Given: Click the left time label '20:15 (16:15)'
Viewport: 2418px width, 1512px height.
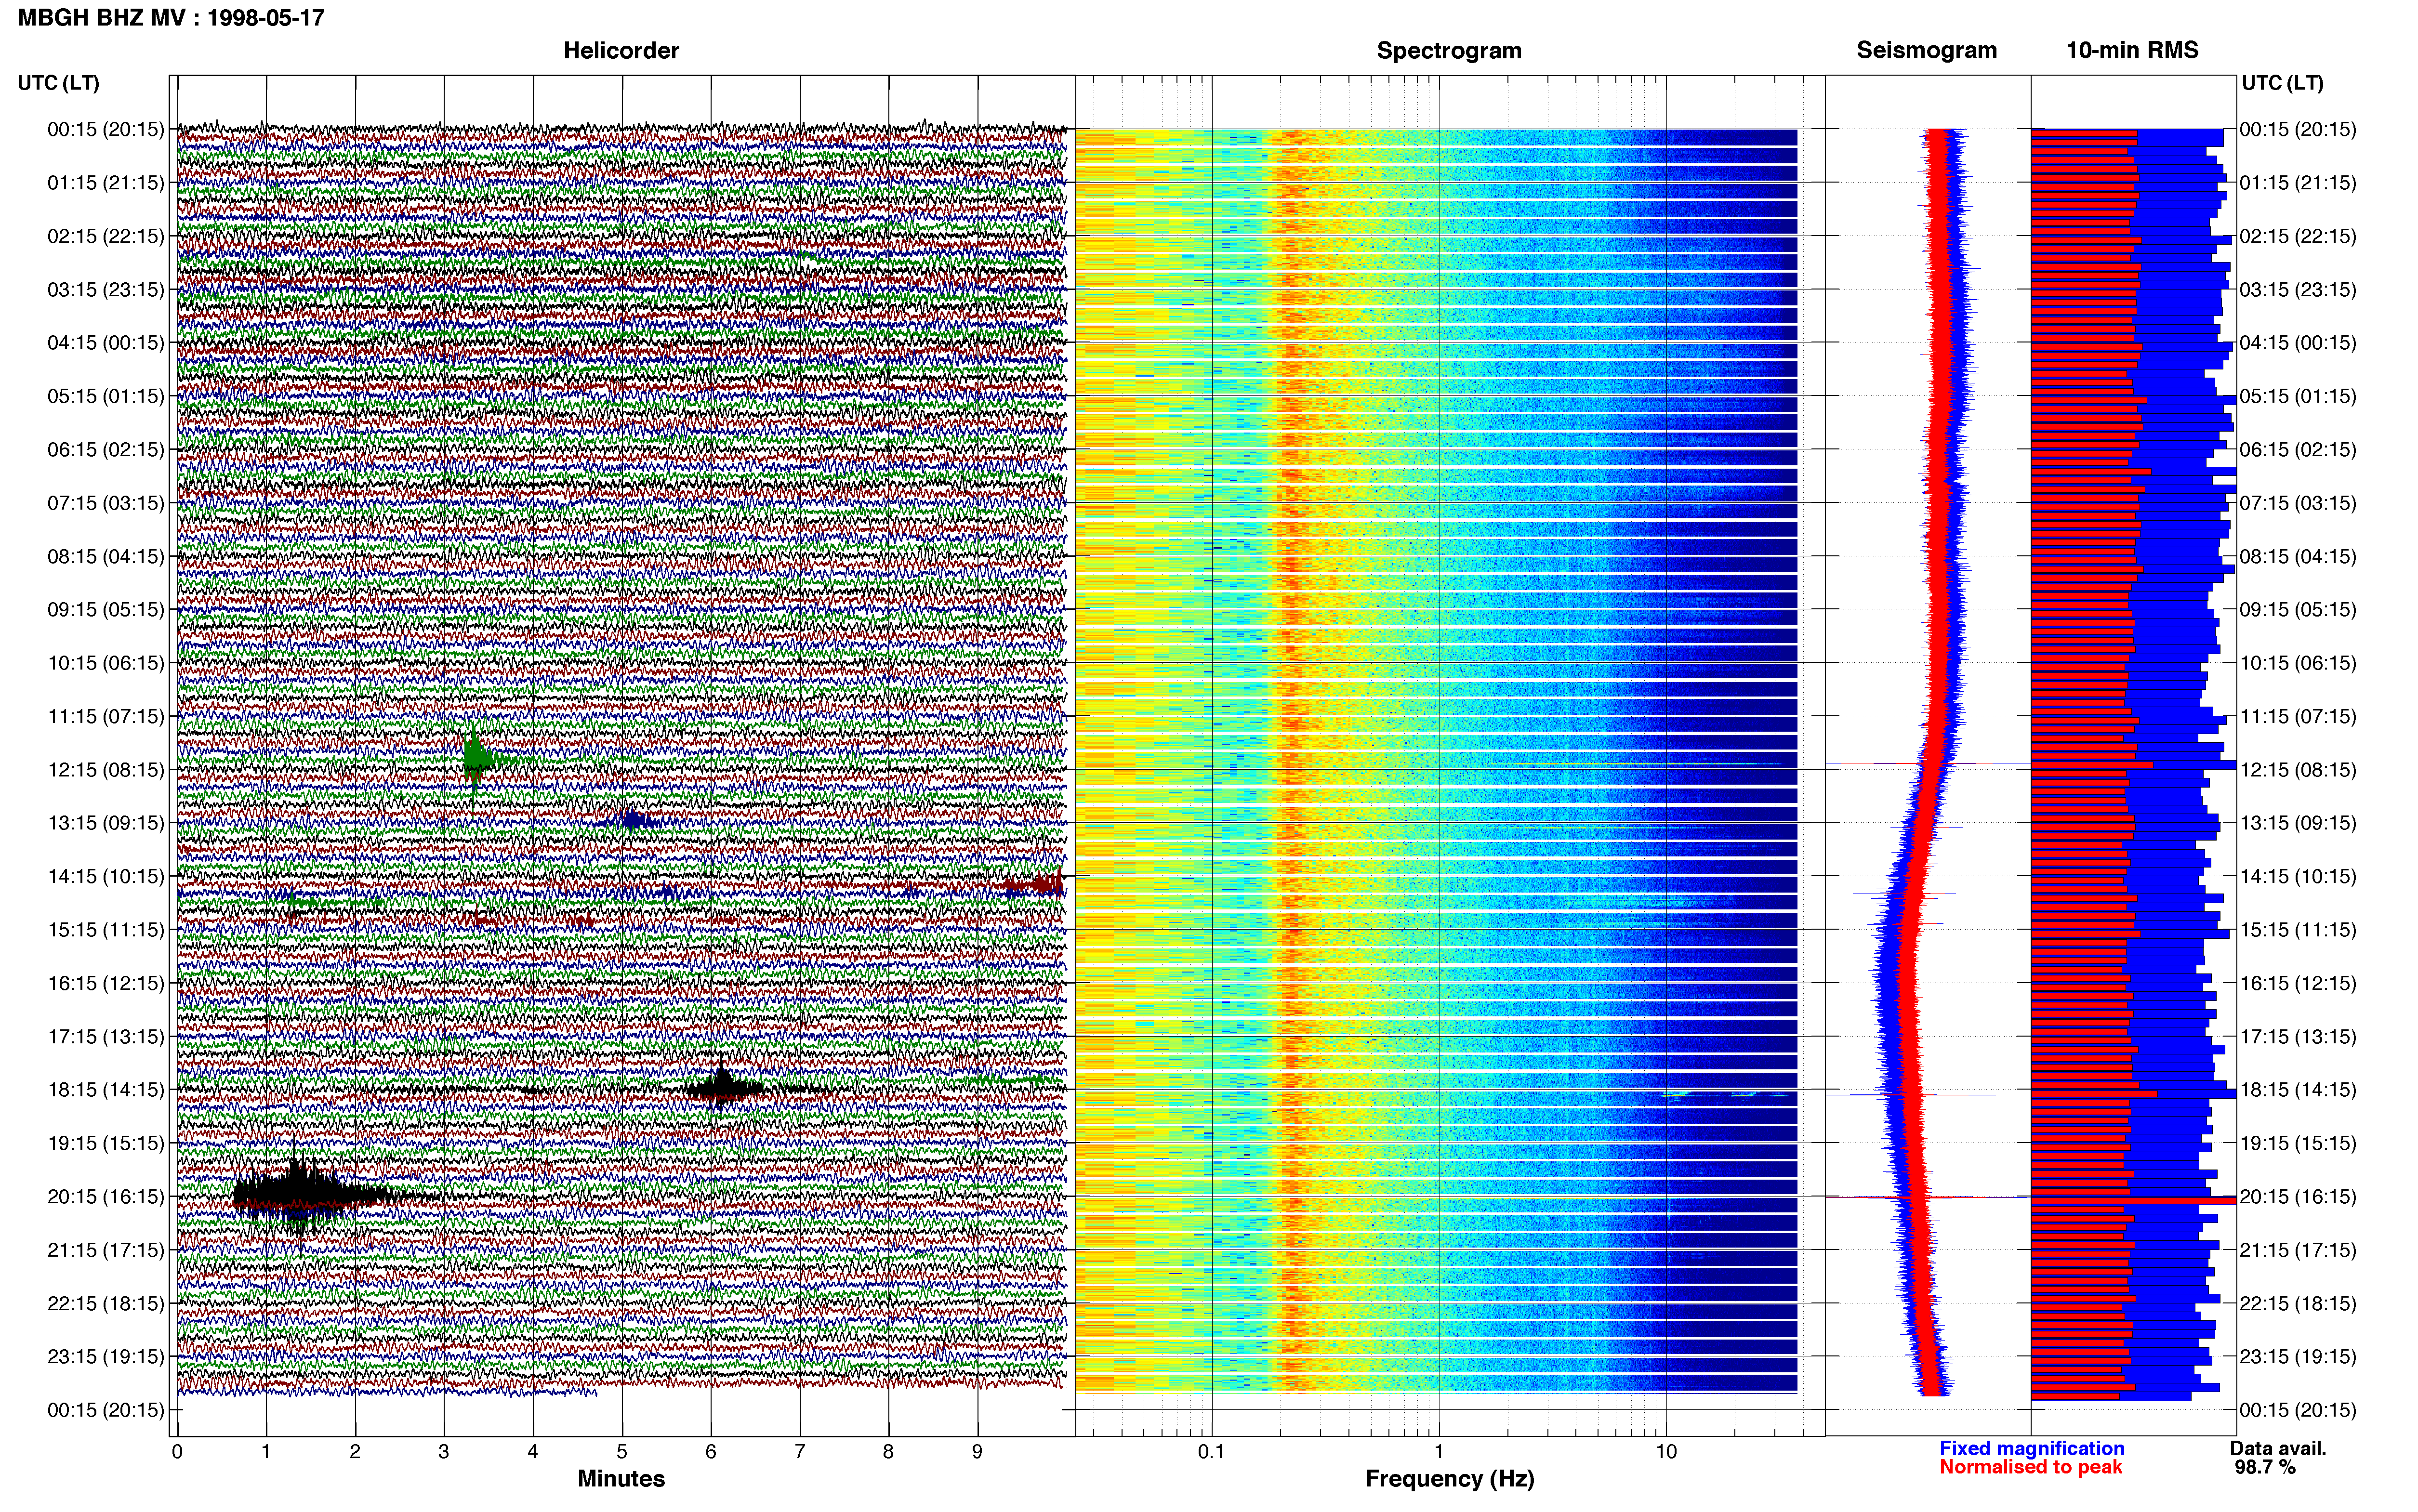Looking at the screenshot, I should pos(105,1196).
